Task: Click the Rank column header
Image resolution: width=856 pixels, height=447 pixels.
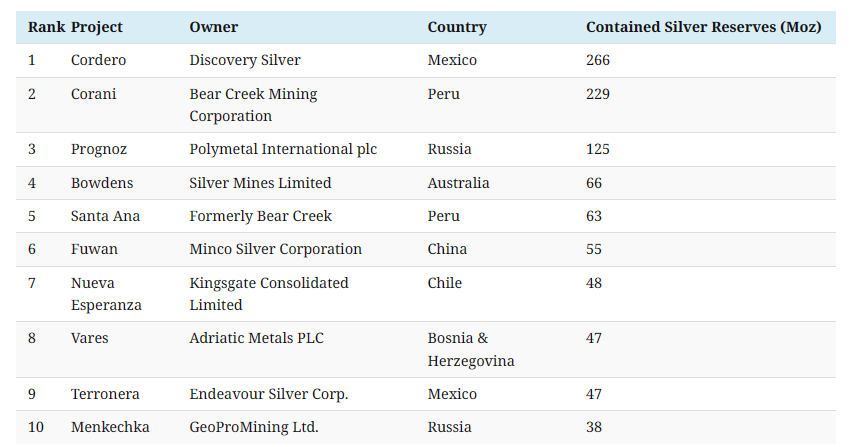Action: pyautogui.click(x=44, y=27)
